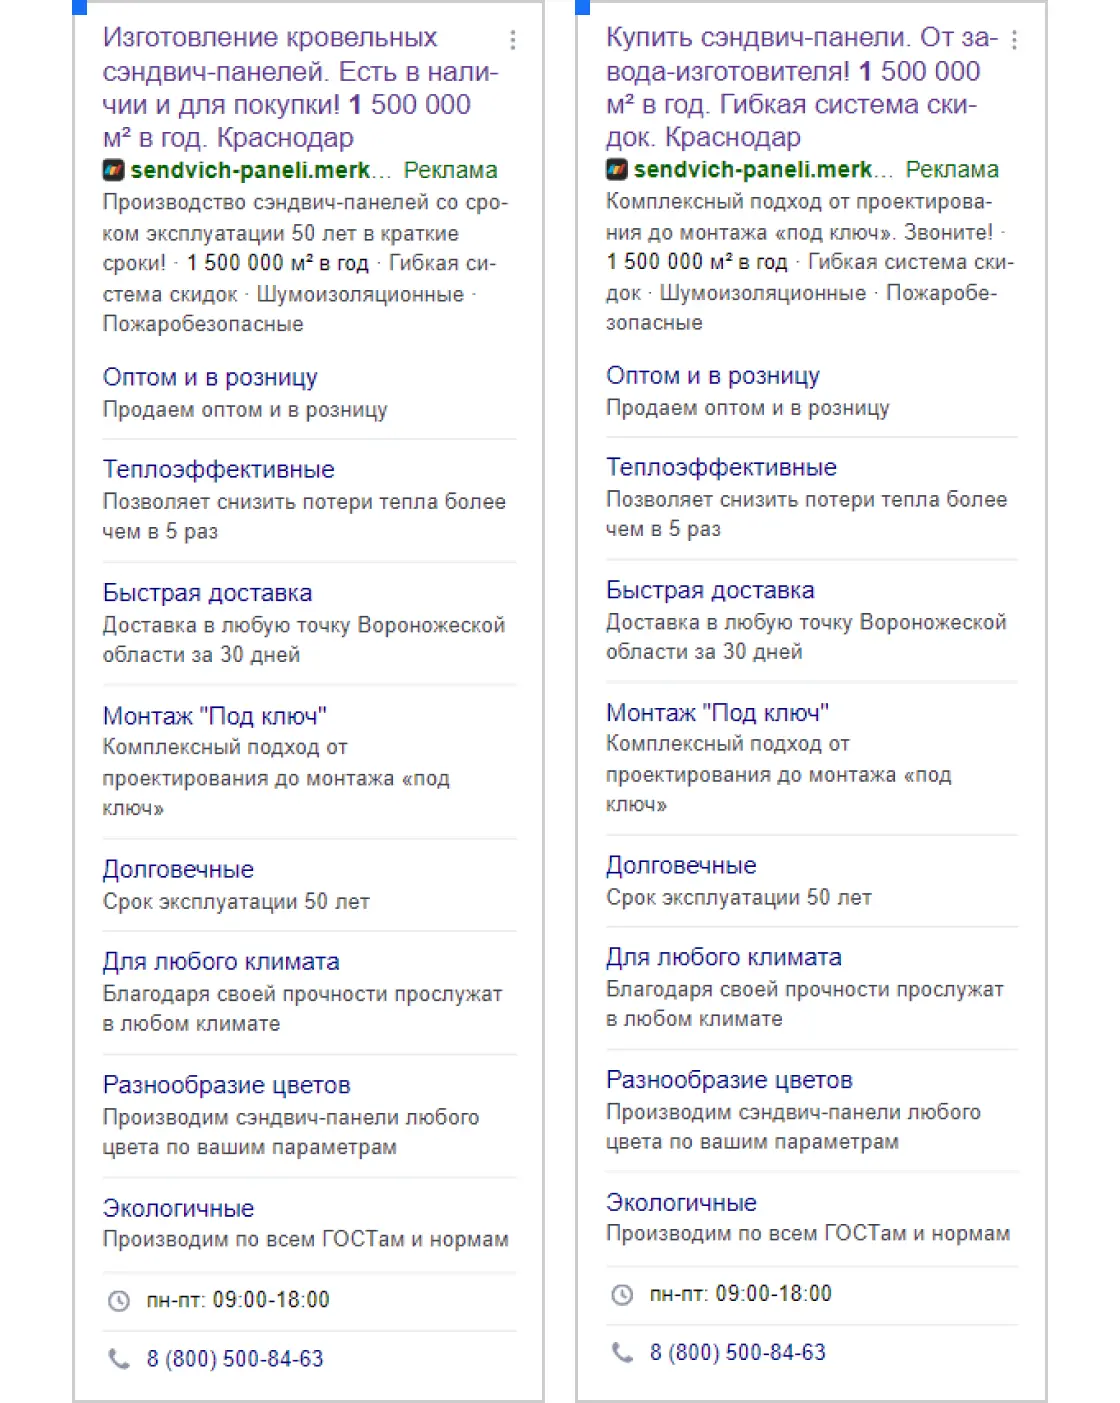Screen dimensions: 1120x1403
Task: Open left ad headline about кровельных сэндвич-панелей
Action: point(300,88)
